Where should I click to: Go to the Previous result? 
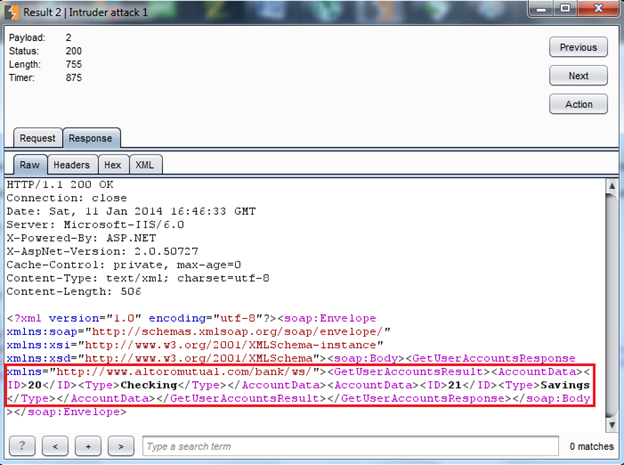click(x=578, y=47)
